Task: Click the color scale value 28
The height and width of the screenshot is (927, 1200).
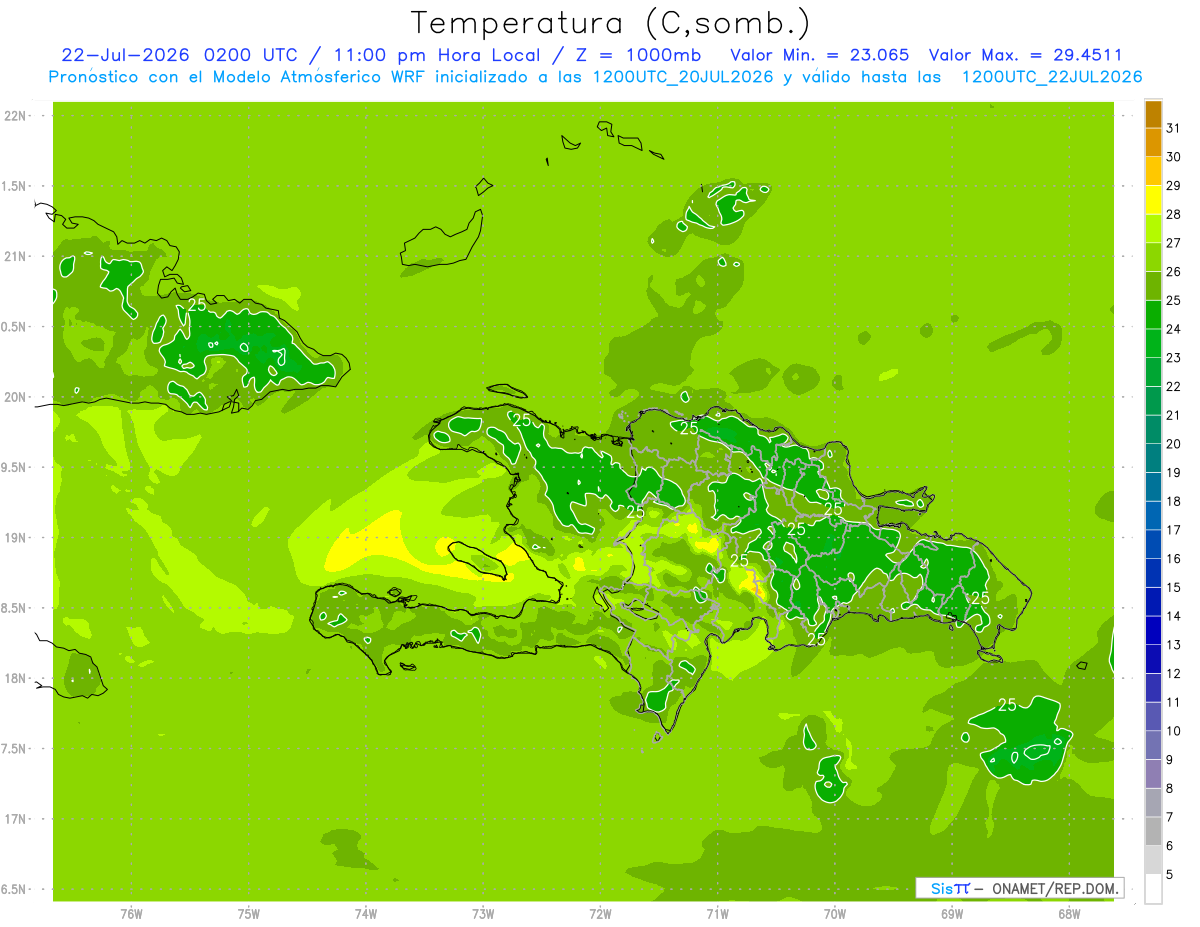Action: point(1173,214)
